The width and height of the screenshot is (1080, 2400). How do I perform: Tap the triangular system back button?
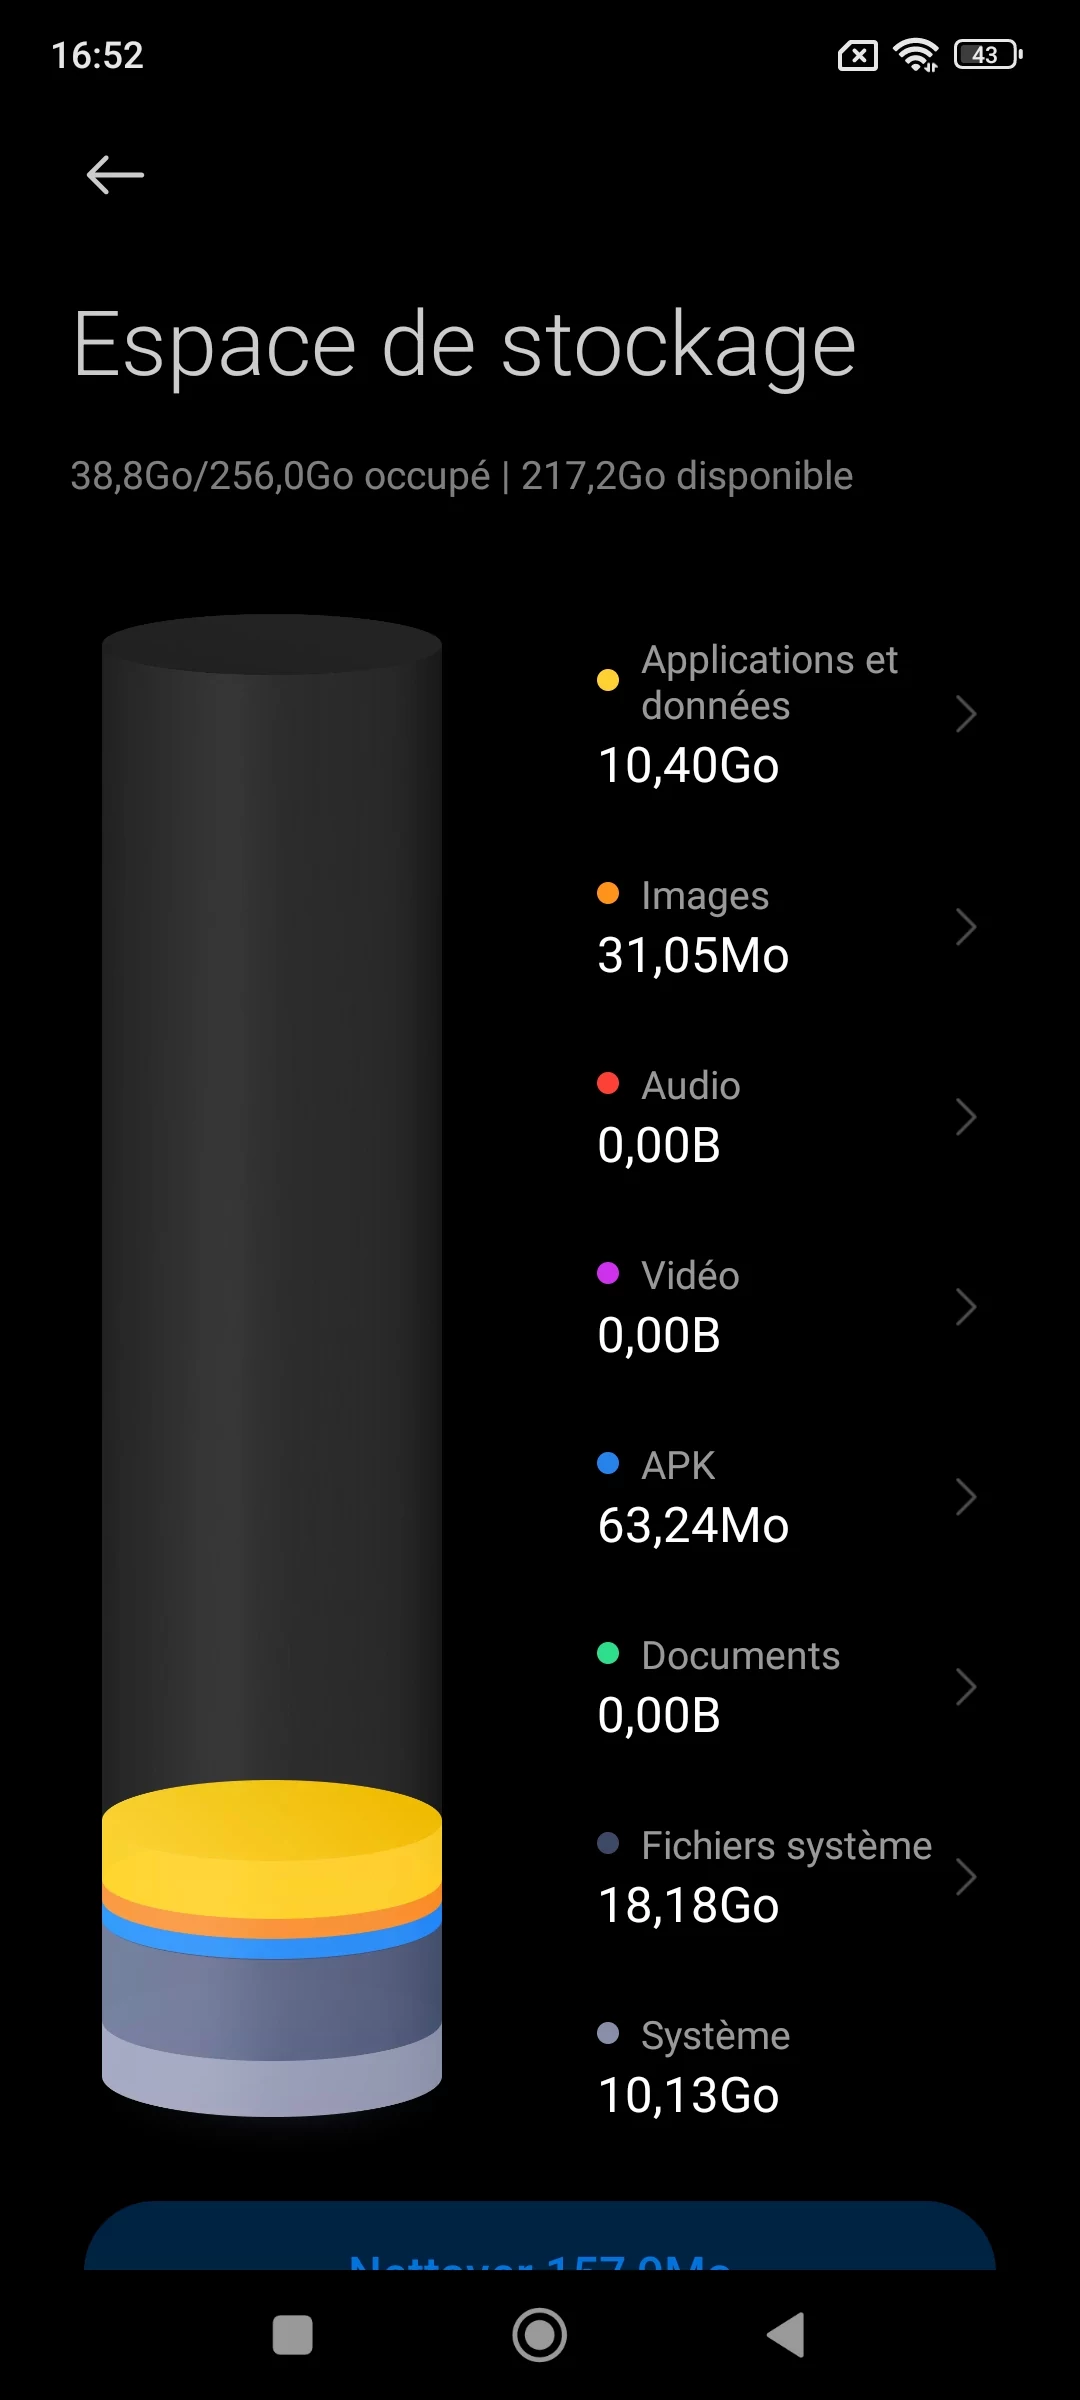click(x=786, y=2335)
